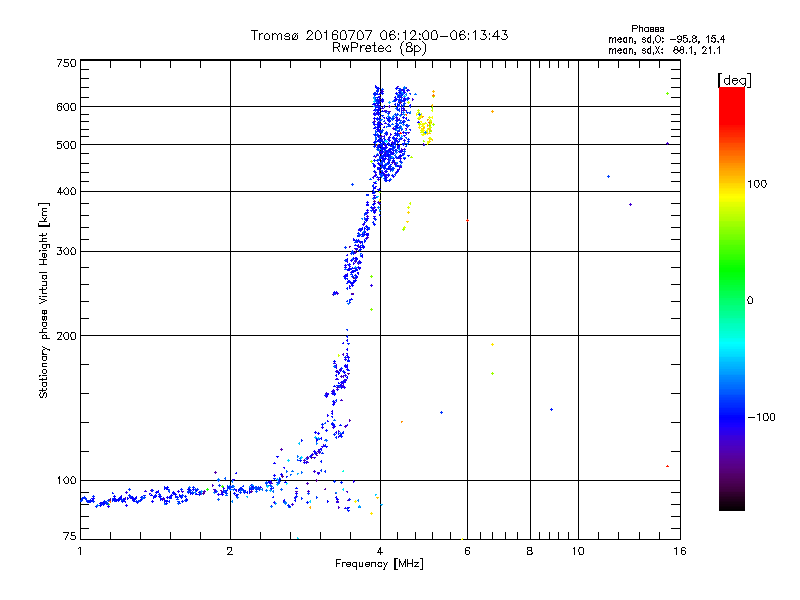This screenshot has width=800, height=600.
Task: Click the x-axis tick label "2"
Action: click(x=230, y=551)
